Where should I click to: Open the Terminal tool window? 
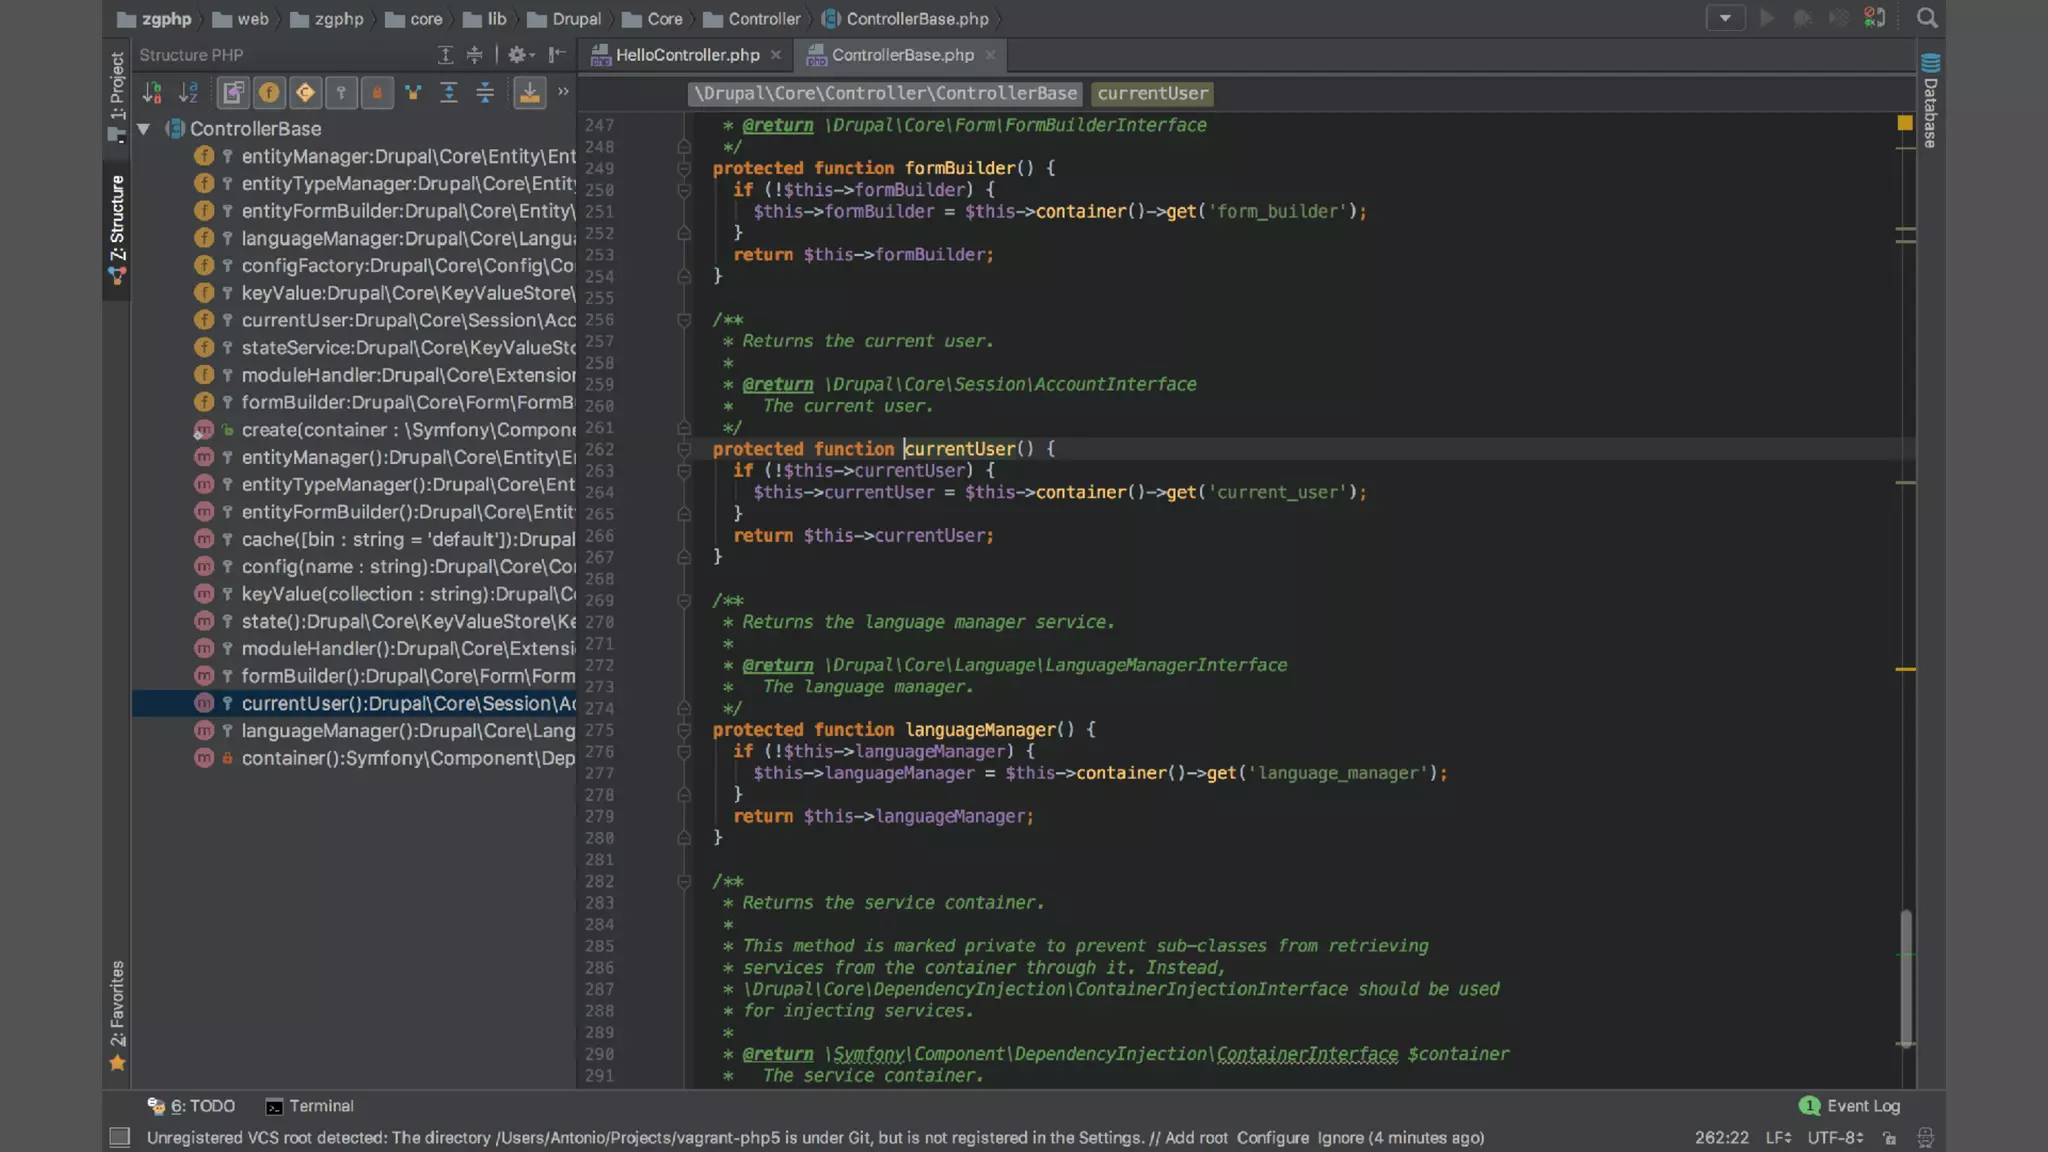310,1106
